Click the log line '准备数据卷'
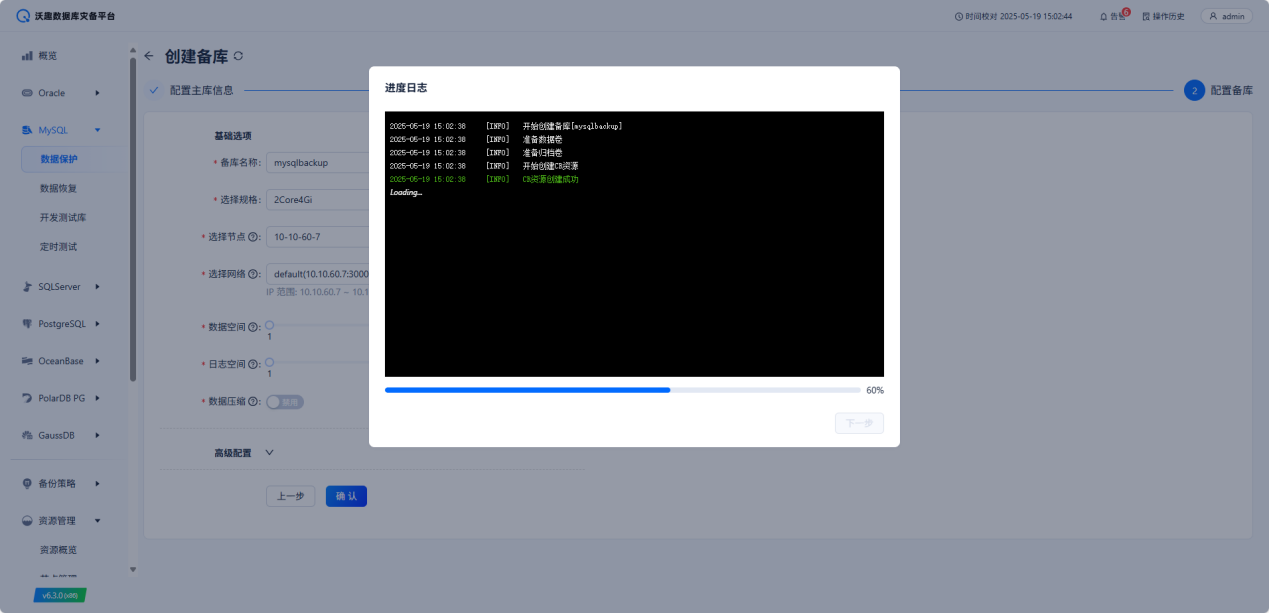 tap(542, 139)
